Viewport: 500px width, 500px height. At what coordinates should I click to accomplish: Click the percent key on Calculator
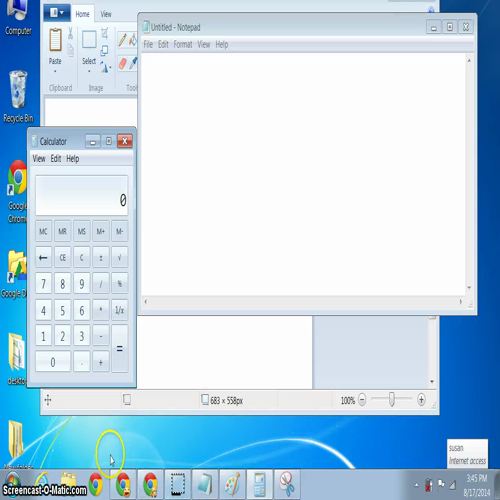click(x=120, y=284)
